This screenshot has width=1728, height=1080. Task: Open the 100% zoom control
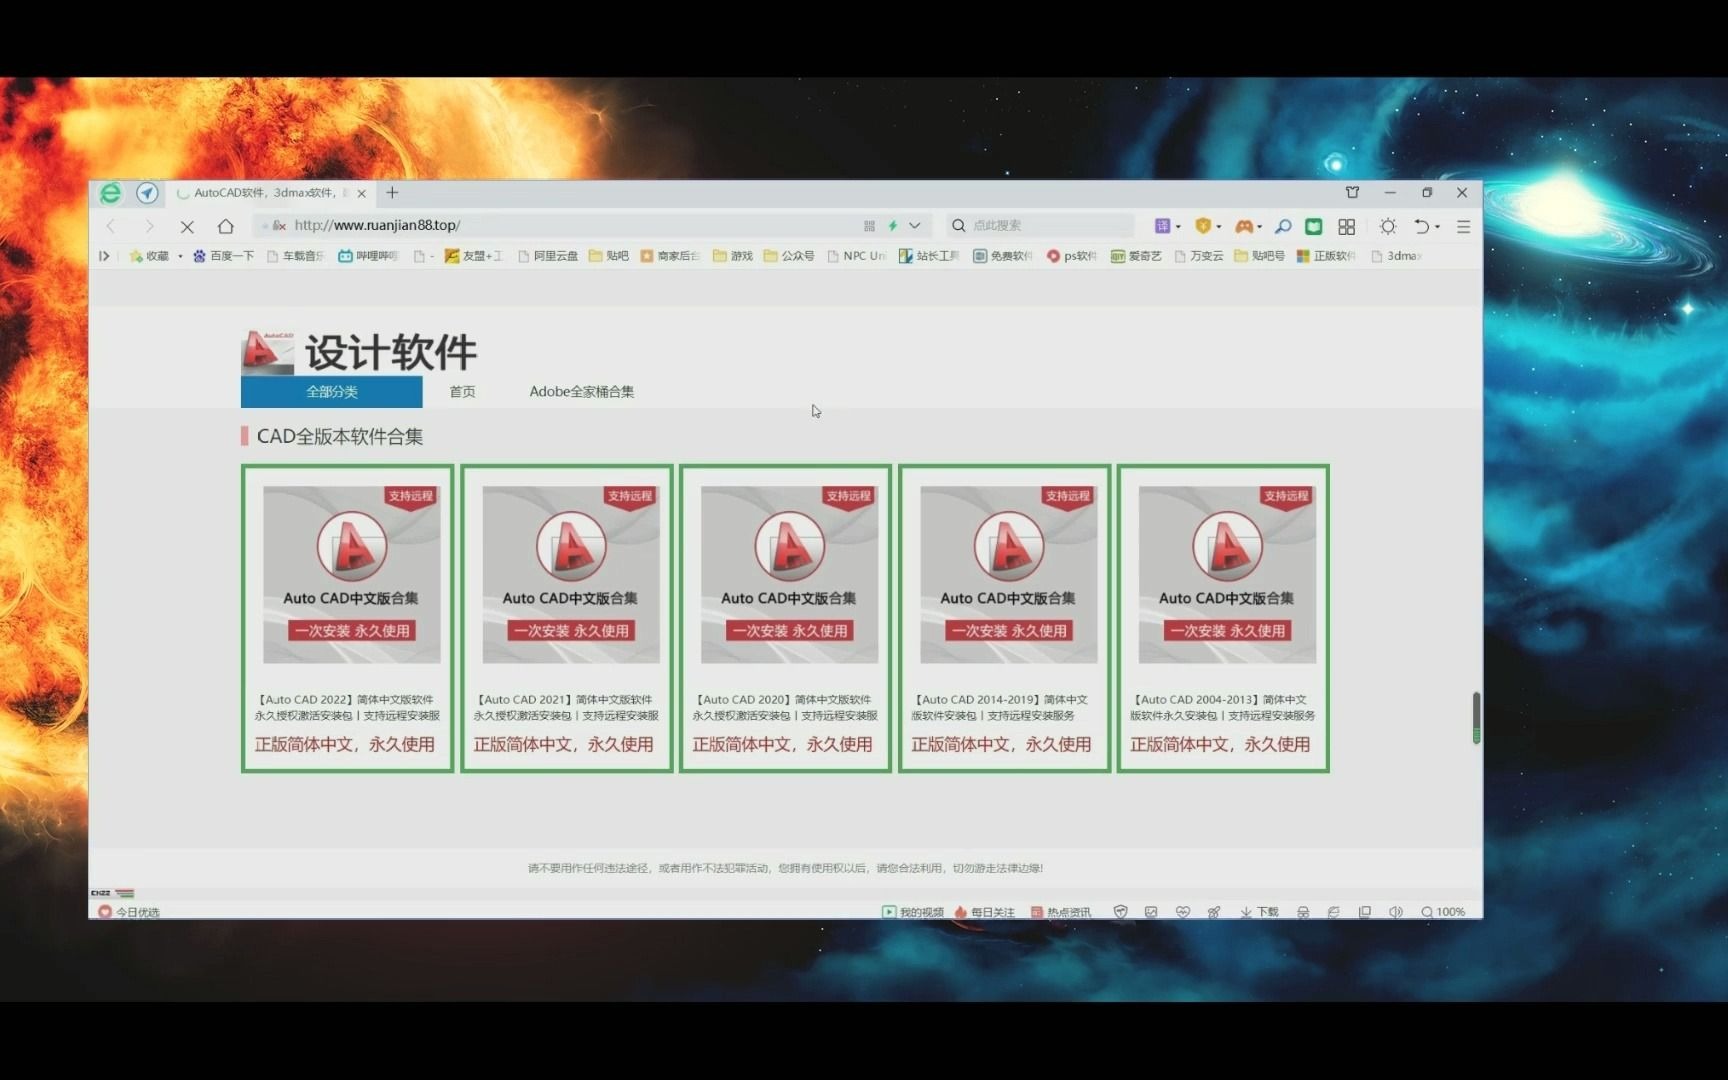[1443, 912]
